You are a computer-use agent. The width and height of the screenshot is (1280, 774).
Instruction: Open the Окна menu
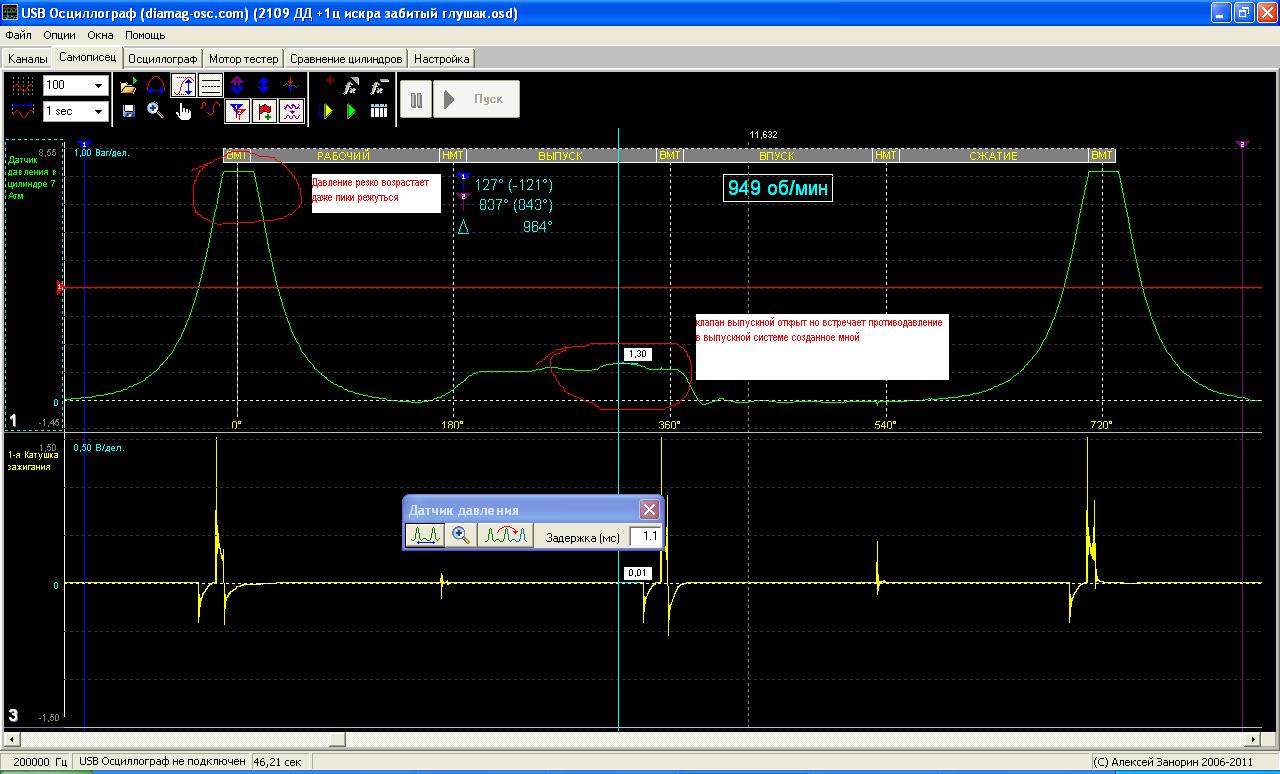pos(101,35)
